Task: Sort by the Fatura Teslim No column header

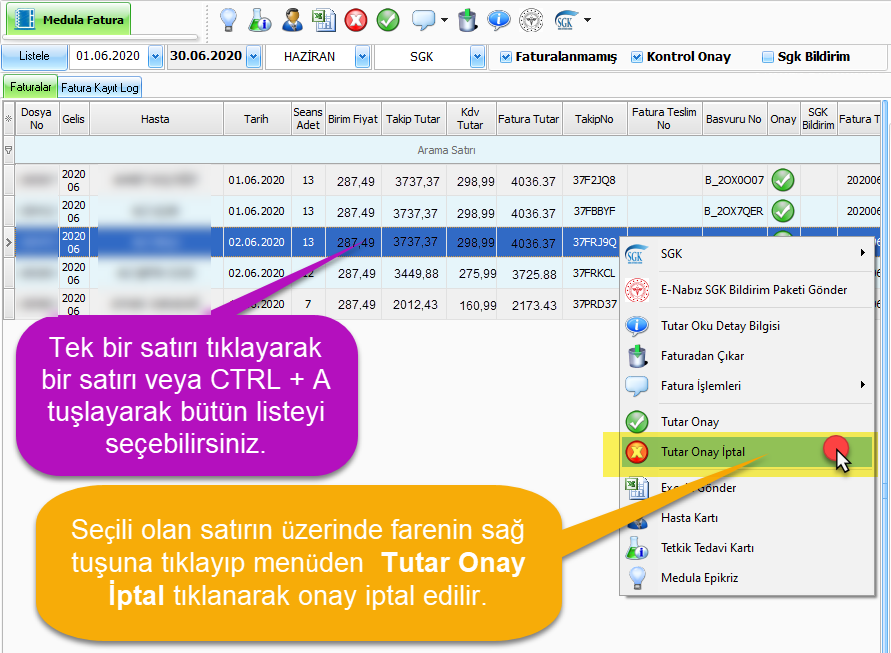Action: [664, 119]
